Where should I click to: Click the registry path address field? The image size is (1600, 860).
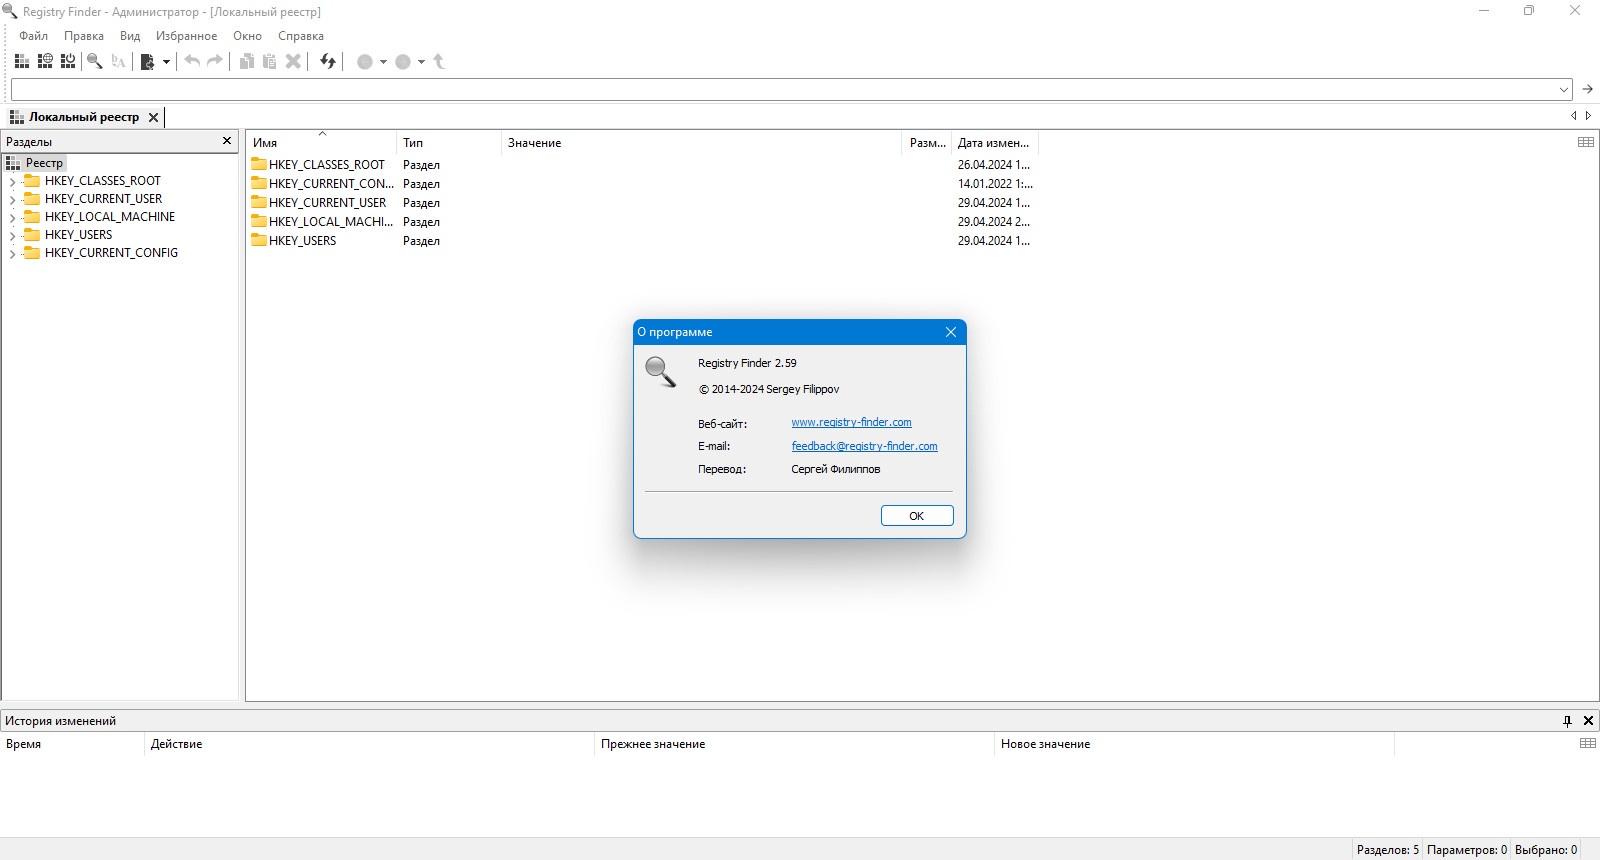(x=783, y=90)
